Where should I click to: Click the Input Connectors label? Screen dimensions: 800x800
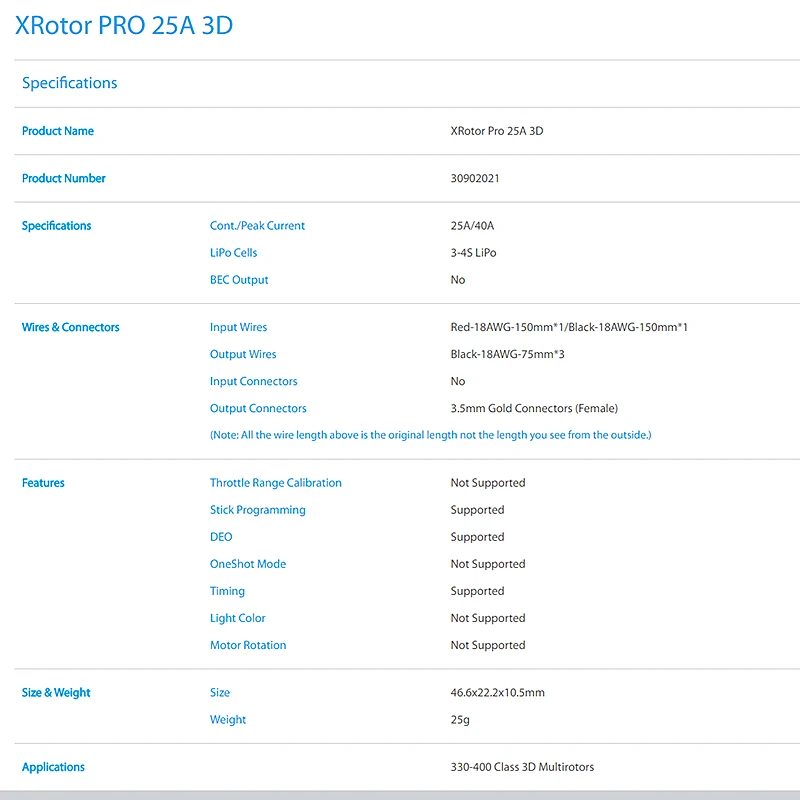[254, 382]
